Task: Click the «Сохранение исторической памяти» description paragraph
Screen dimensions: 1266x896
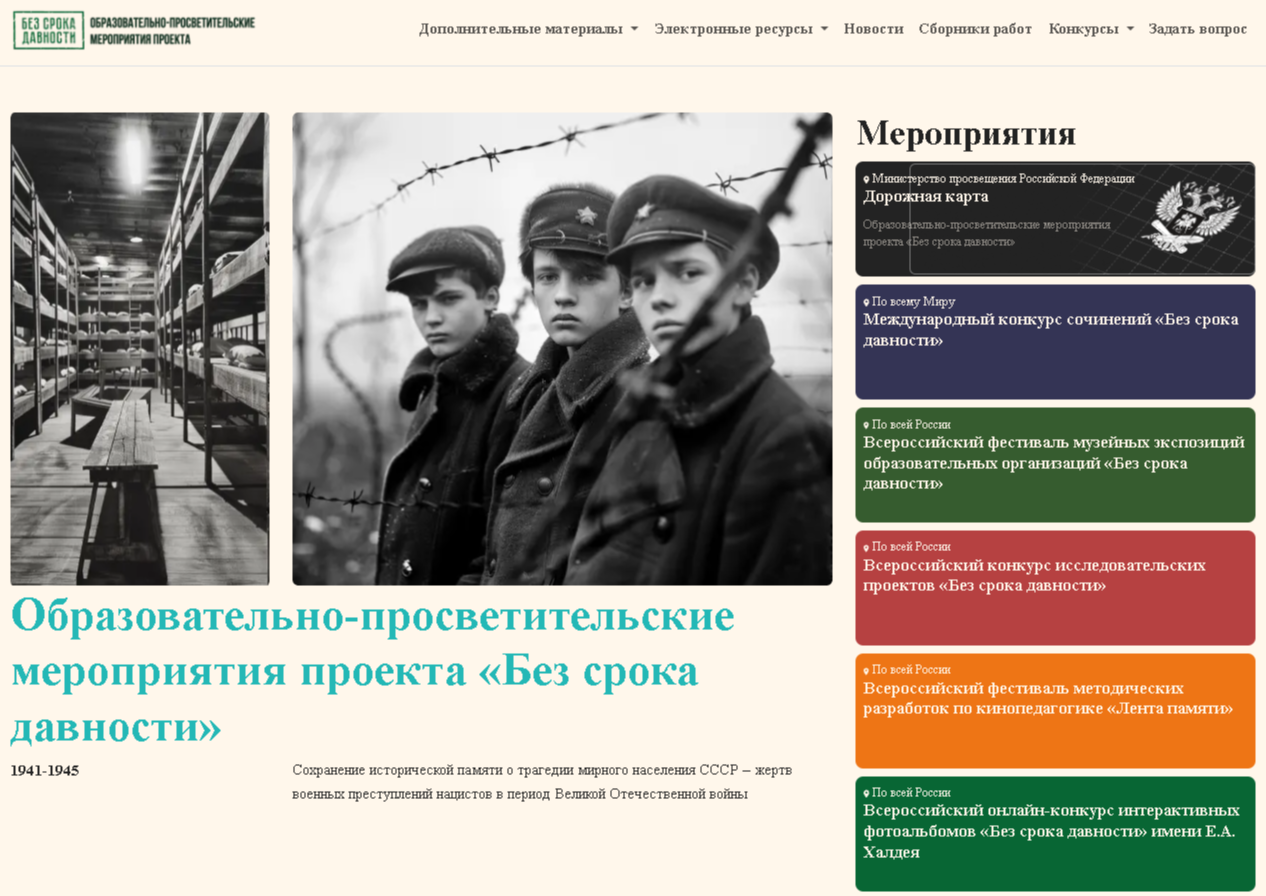Action: (x=542, y=782)
